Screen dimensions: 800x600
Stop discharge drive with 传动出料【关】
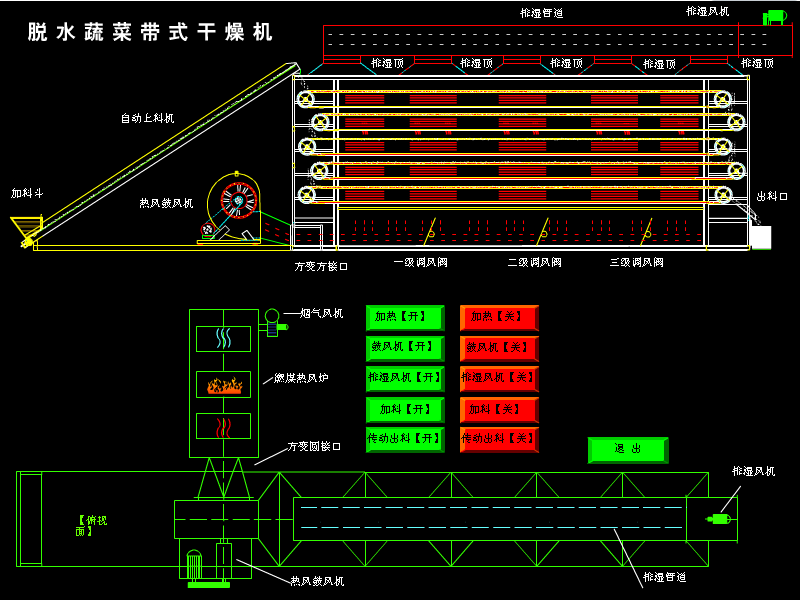click(x=498, y=439)
